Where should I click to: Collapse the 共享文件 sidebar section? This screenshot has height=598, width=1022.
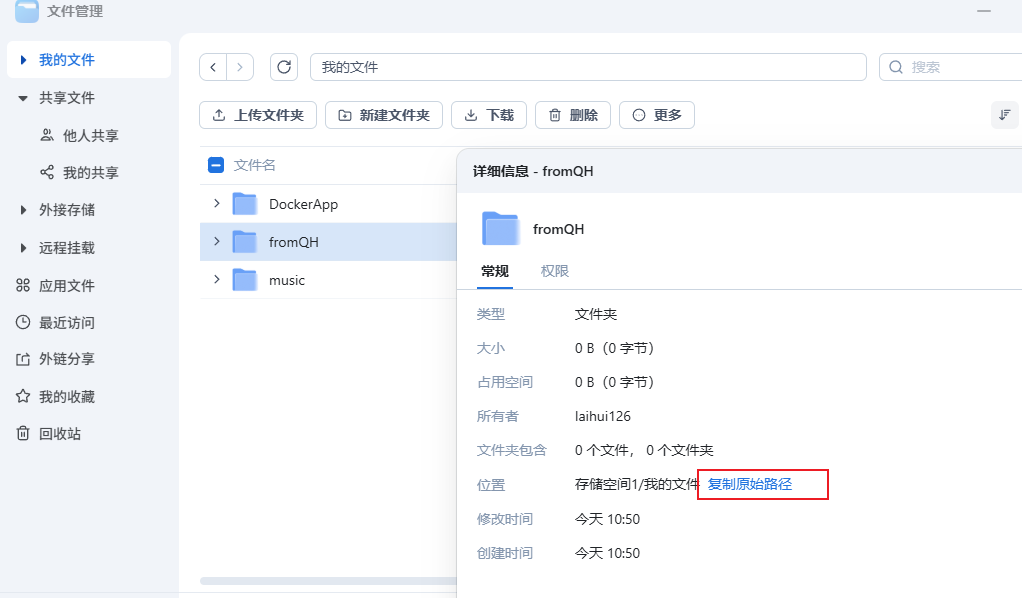click(x=23, y=98)
